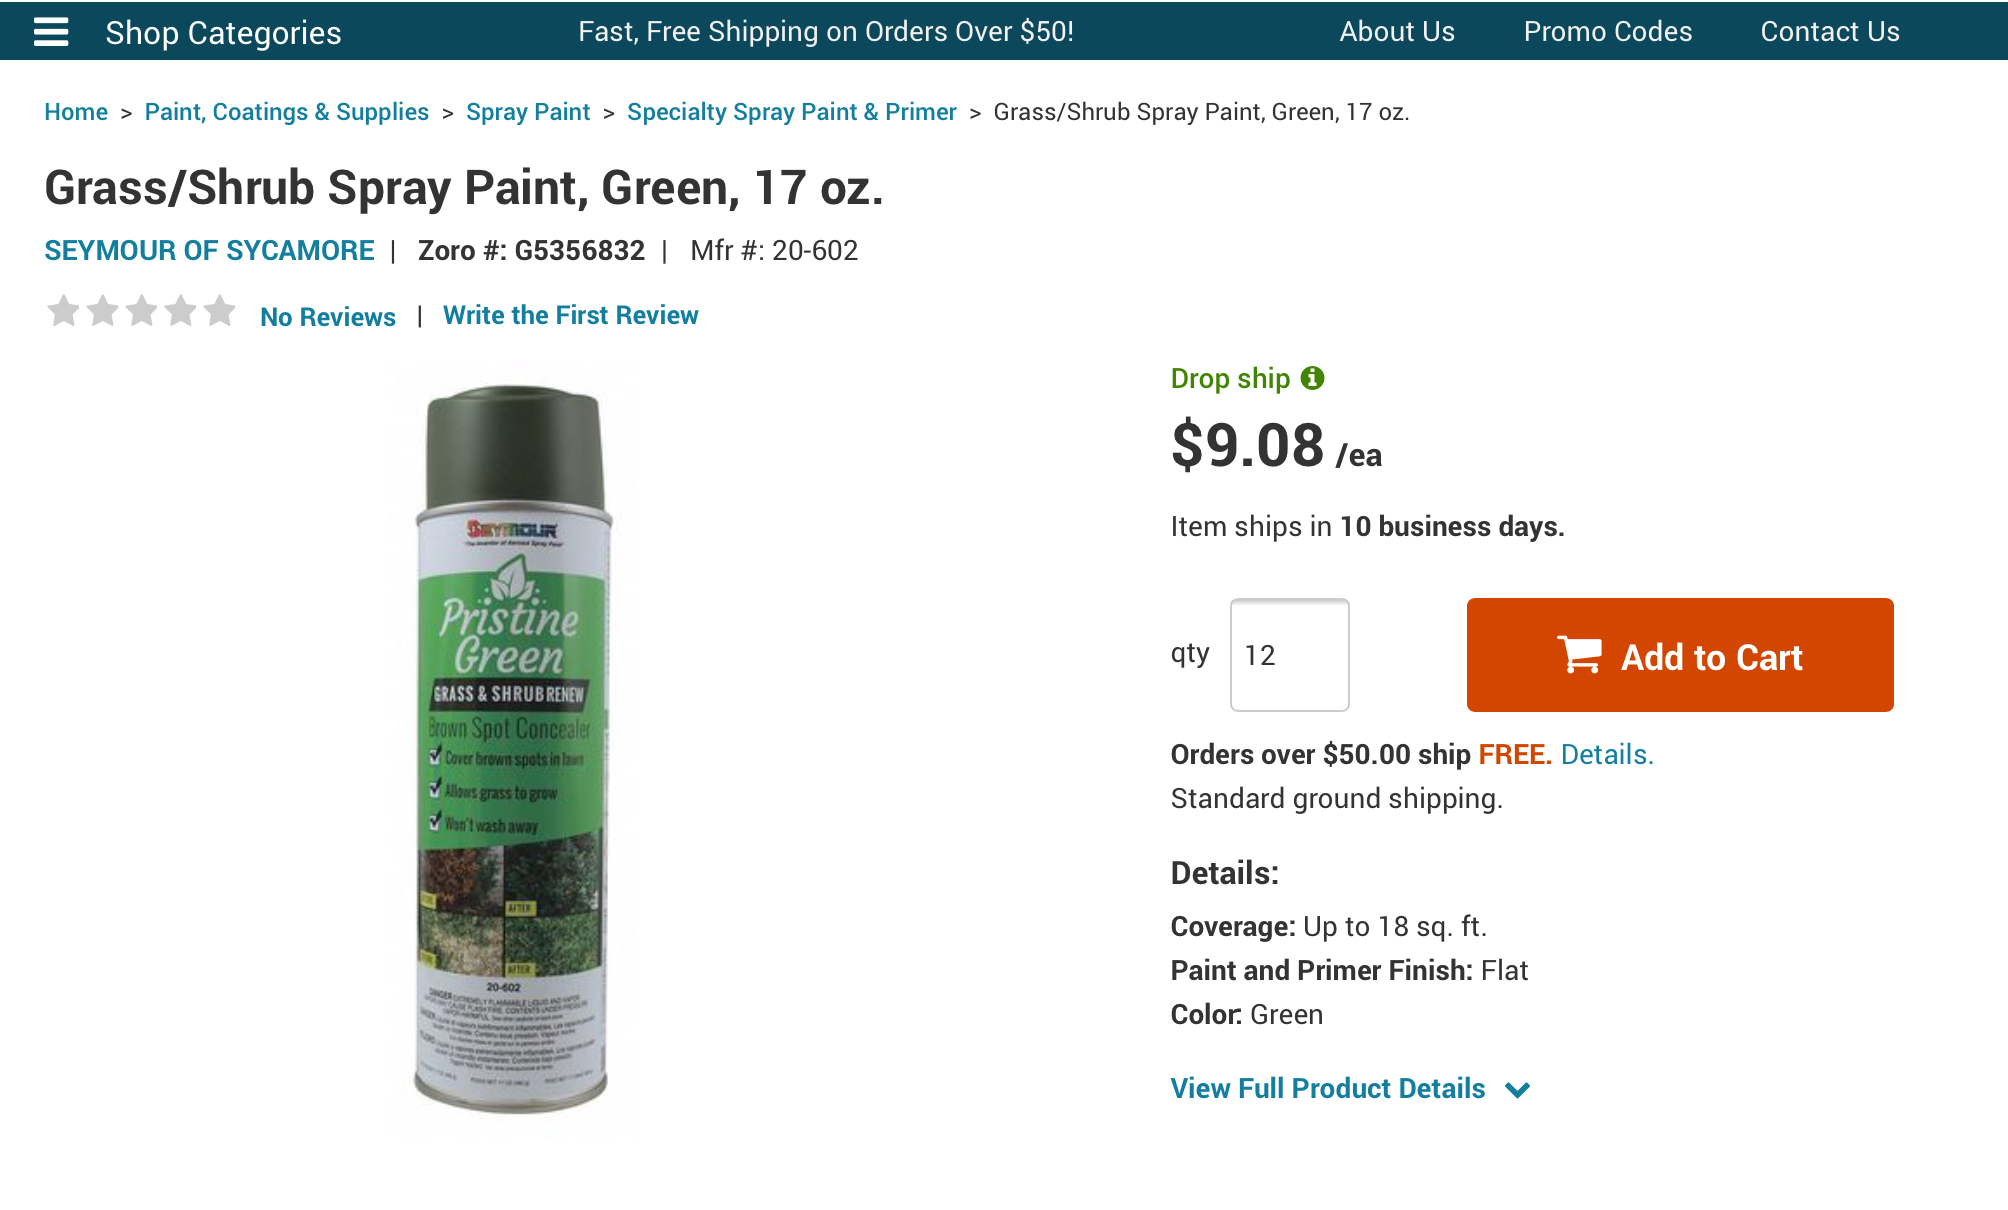Navigate to Home breadcrumb

click(x=76, y=112)
